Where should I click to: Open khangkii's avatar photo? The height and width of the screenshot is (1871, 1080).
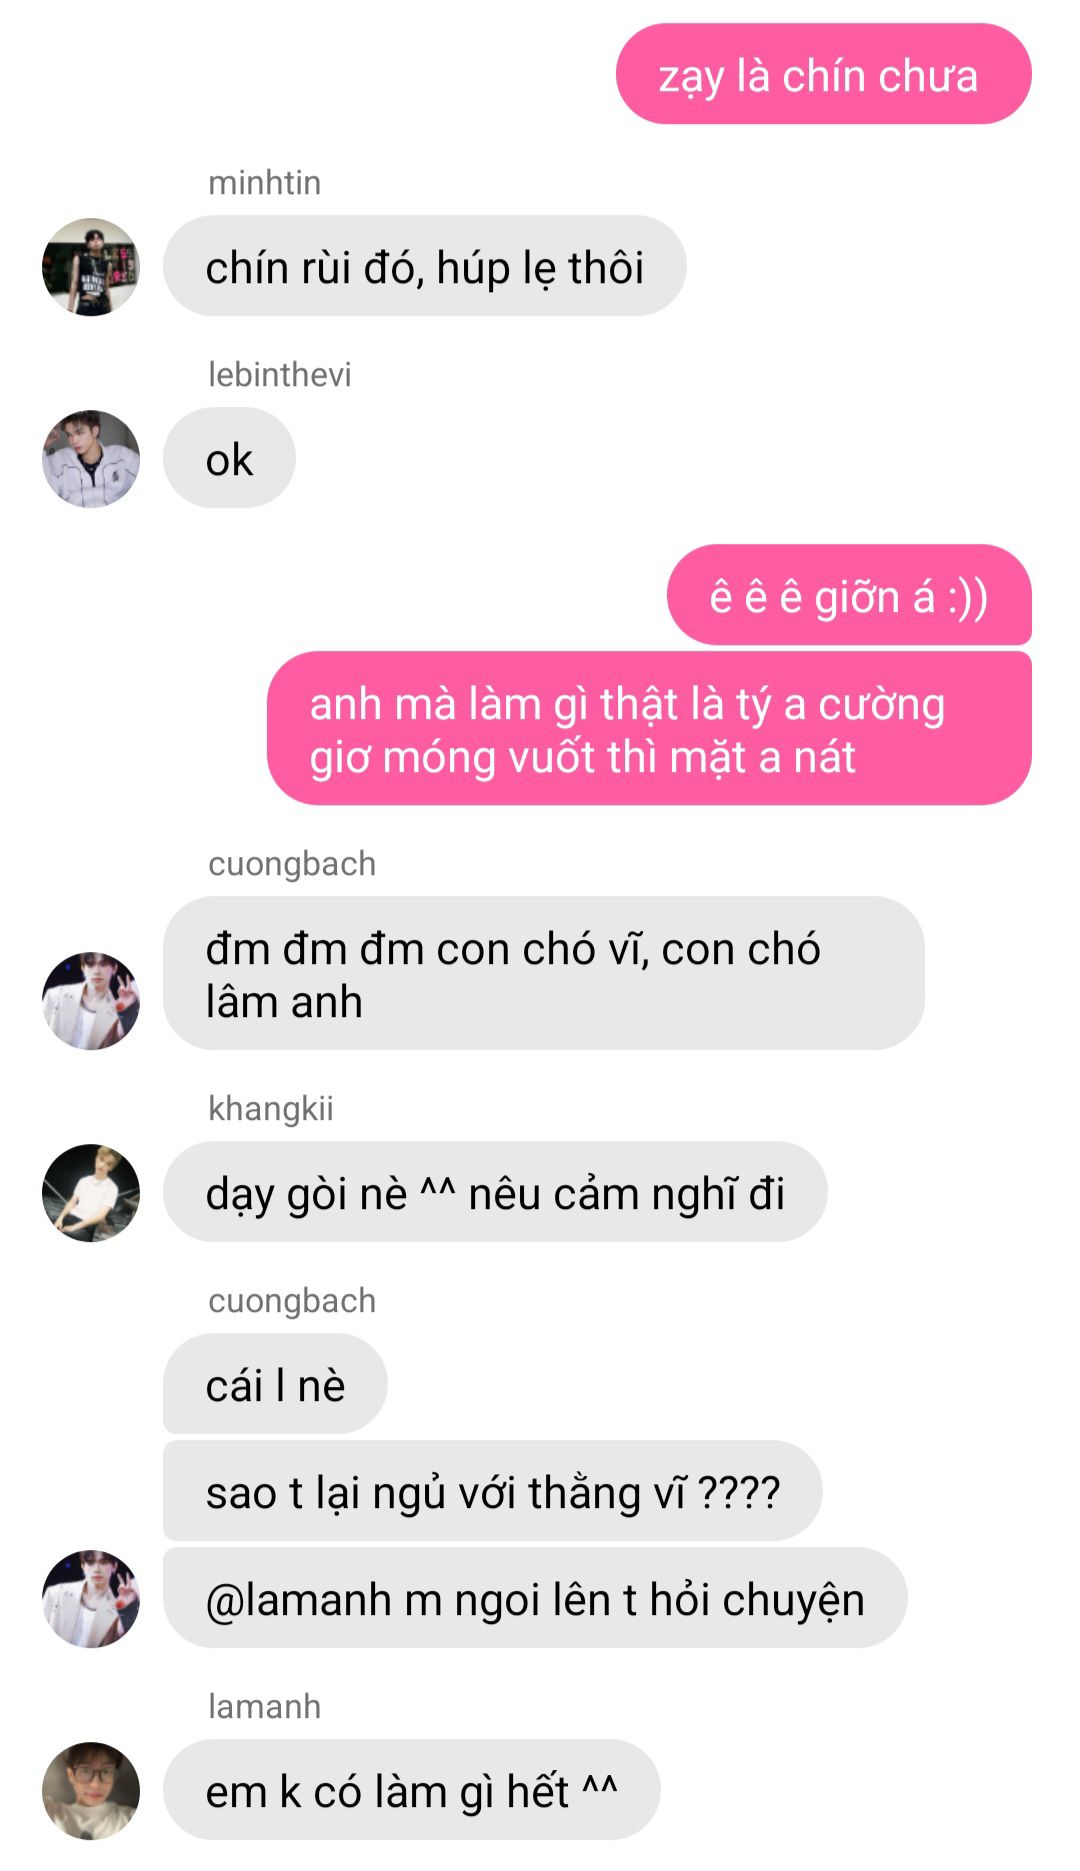[x=91, y=1193]
